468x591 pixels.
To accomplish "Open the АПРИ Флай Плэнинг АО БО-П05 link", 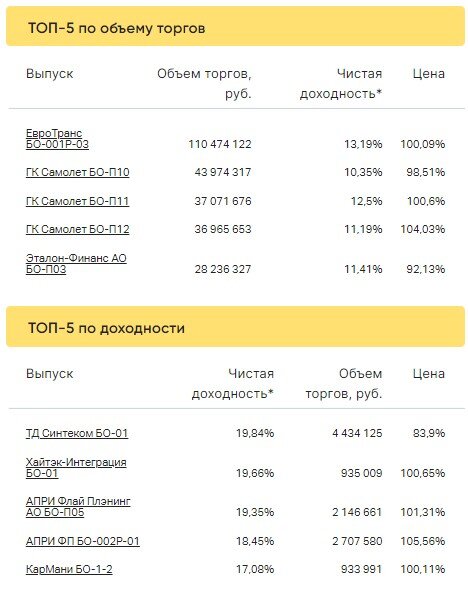I will 78,507.
